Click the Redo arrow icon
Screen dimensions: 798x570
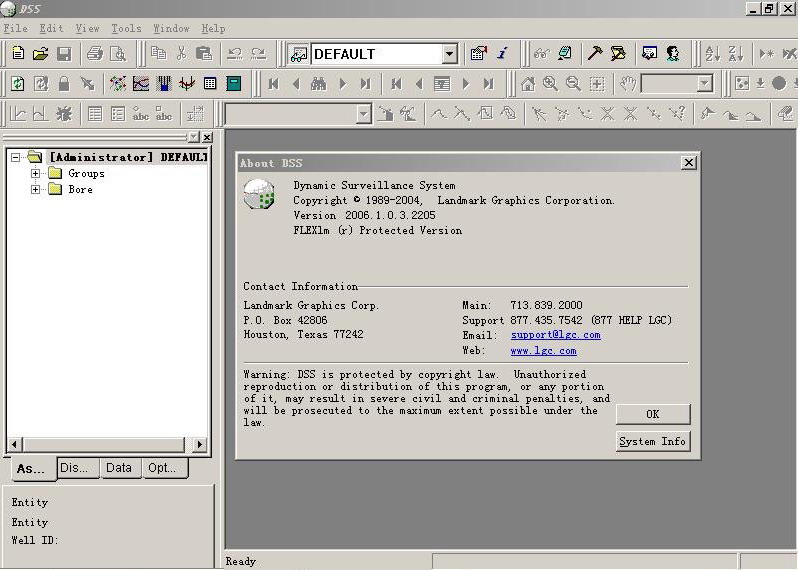pos(259,53)
